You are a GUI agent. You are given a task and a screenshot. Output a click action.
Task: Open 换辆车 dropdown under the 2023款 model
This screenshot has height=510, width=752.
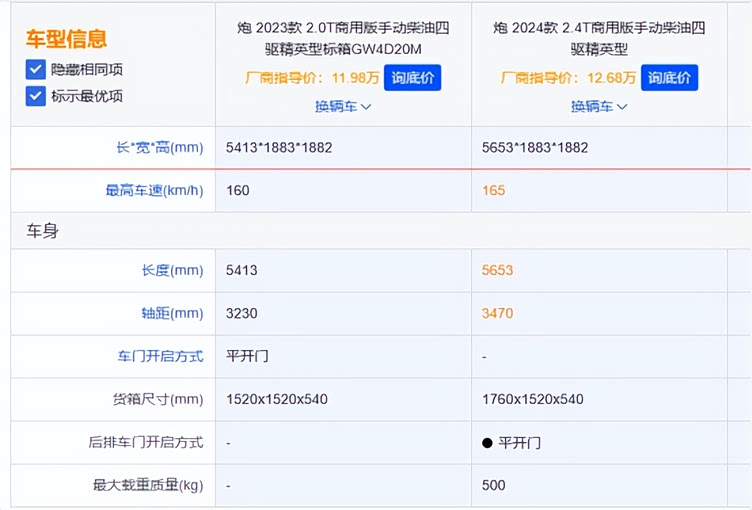point(343,106)
